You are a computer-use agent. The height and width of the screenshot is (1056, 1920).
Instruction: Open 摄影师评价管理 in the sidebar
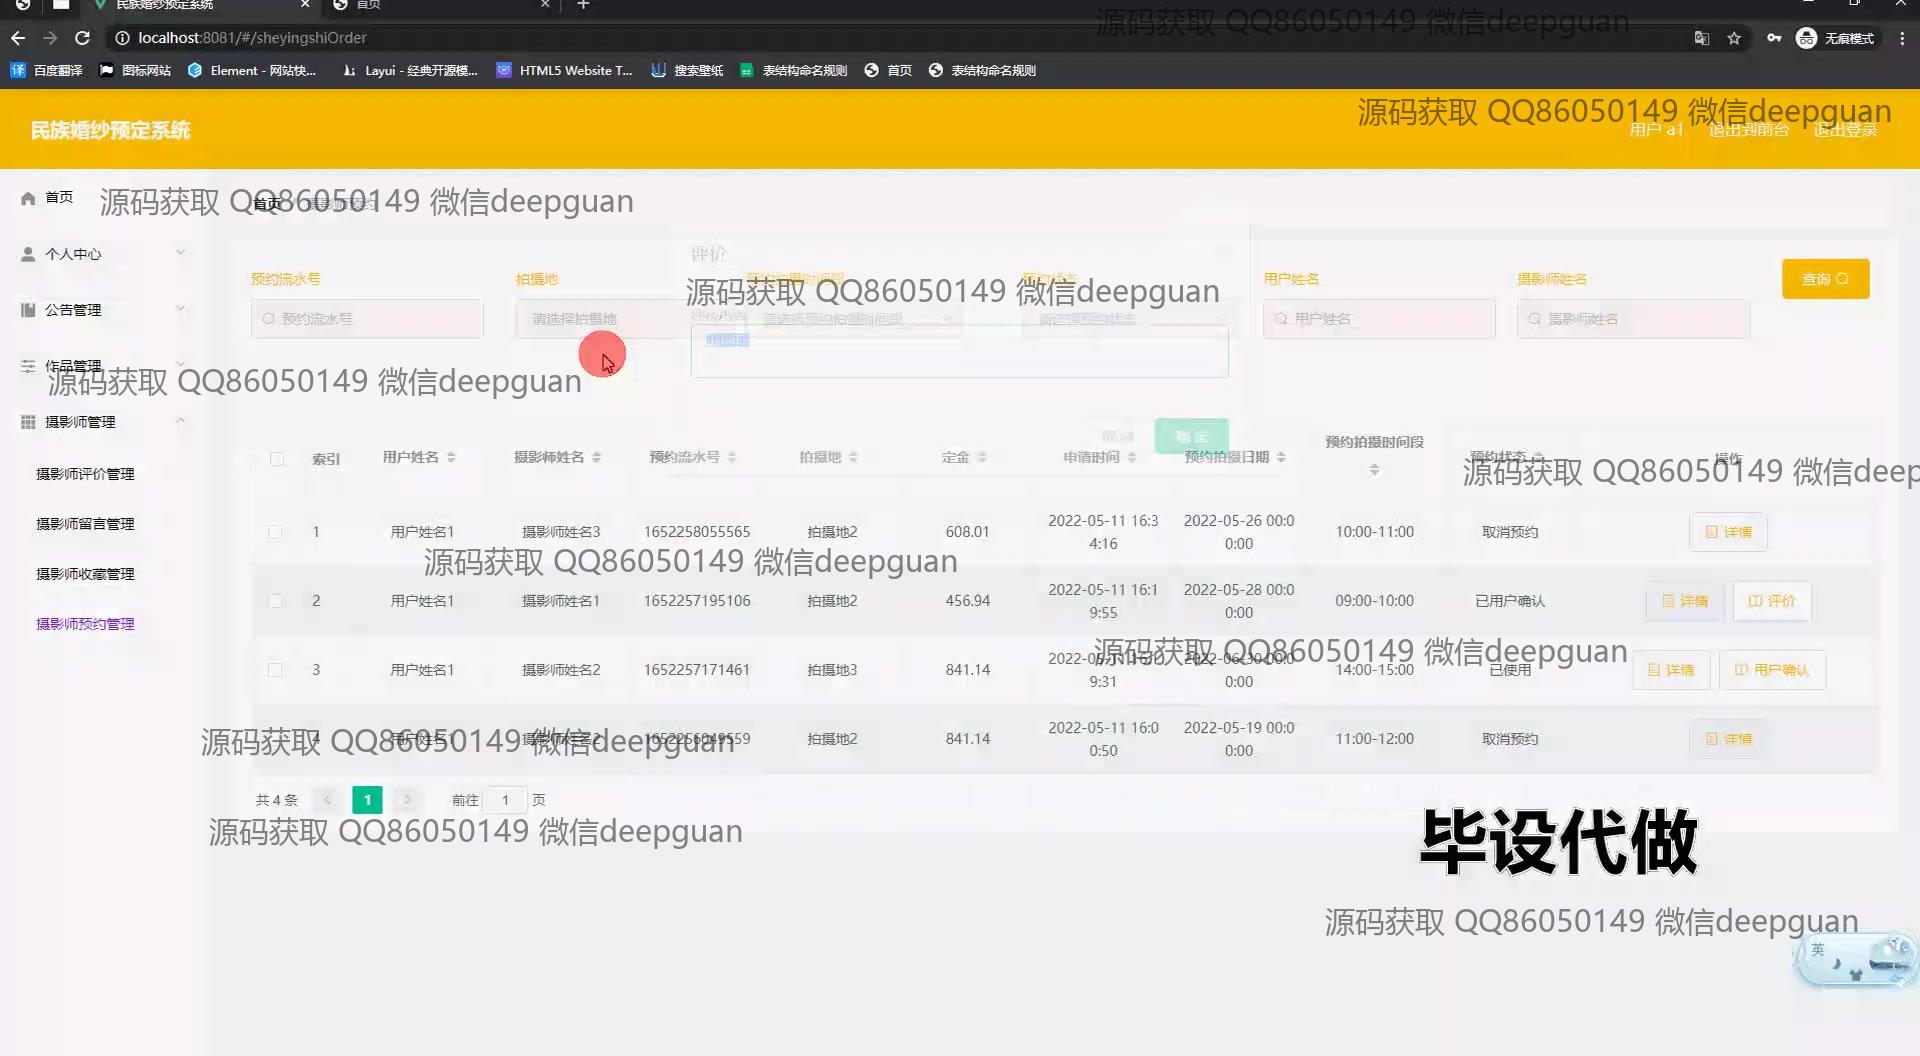[x=85, y=474]
